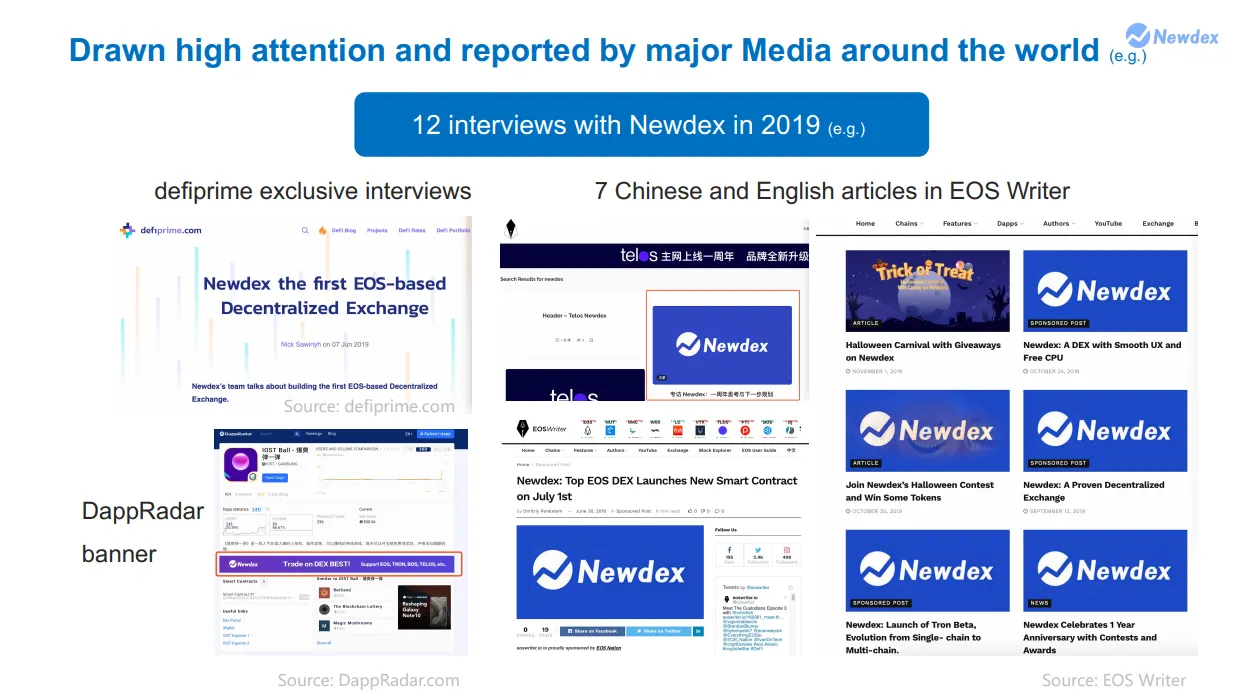Open search on the defiprime page
This screenshot has height=697, width=1243.
305,230
